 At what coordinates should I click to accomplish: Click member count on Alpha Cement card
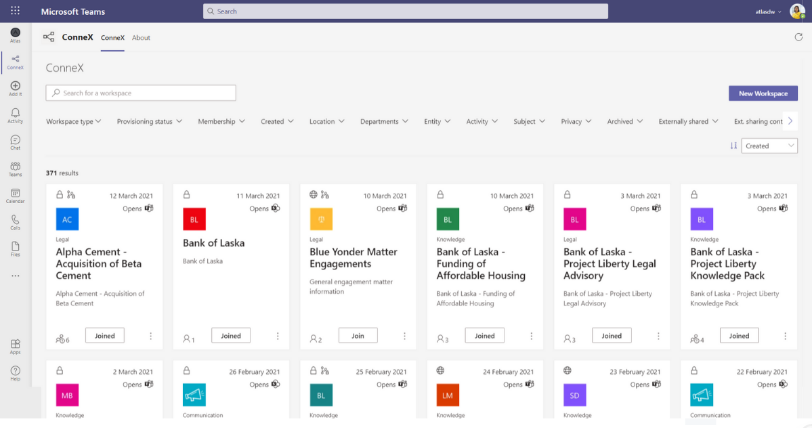point(62,339)
